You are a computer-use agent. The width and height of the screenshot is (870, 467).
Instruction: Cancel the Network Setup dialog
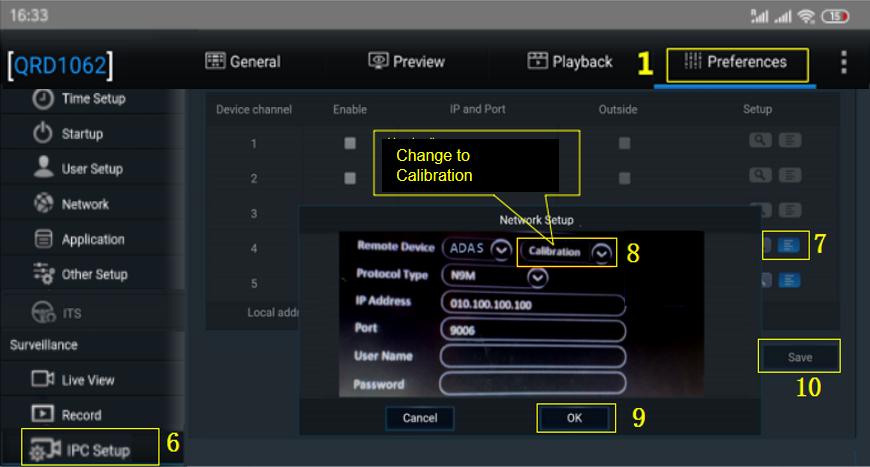(x=420, y=418)
